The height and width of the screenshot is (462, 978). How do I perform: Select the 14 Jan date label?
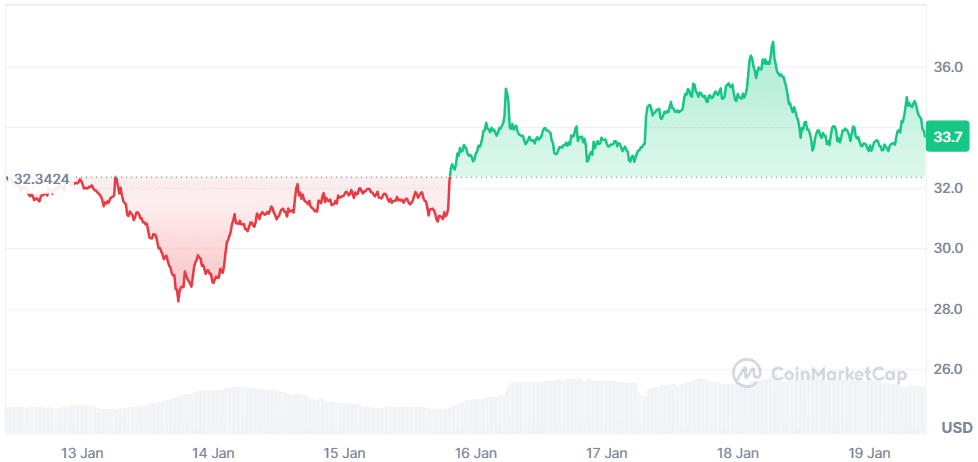click(x=212, y=453)
